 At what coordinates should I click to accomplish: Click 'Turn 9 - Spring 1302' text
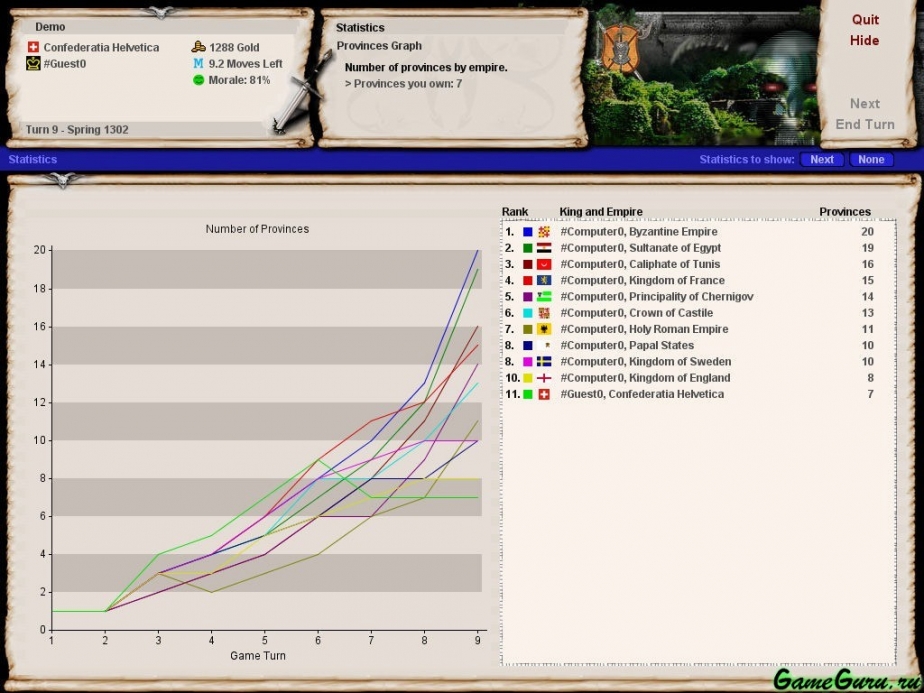click(77, 130)
